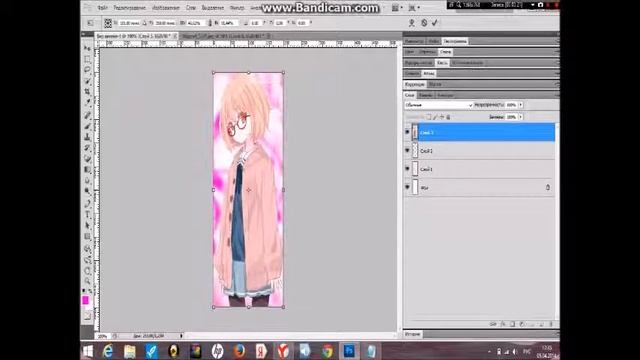The image size is (640, 360).
Task: Select the Слой 2 layer row
Action: pos(480,151)
